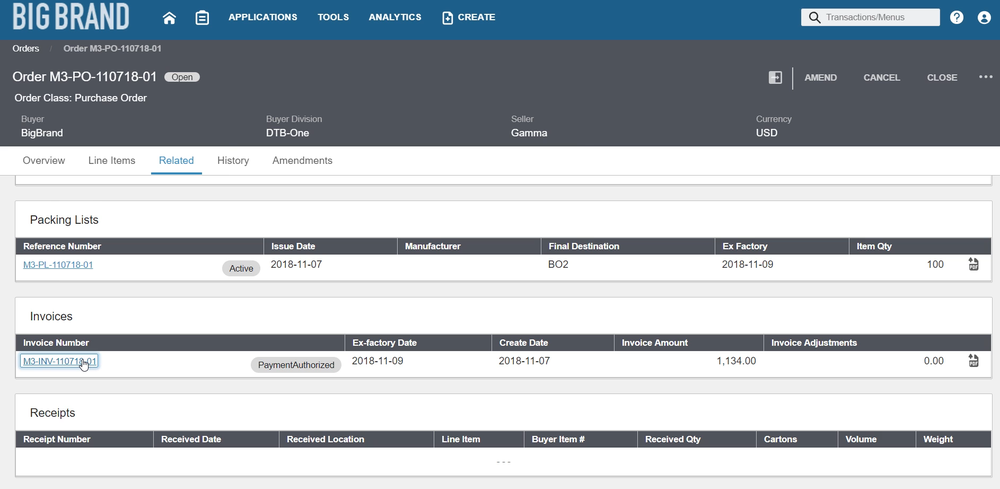This screenshot has height=489, width=1000.
Task: Click the Final Destination column header
Action: click(x=628, y=246)
